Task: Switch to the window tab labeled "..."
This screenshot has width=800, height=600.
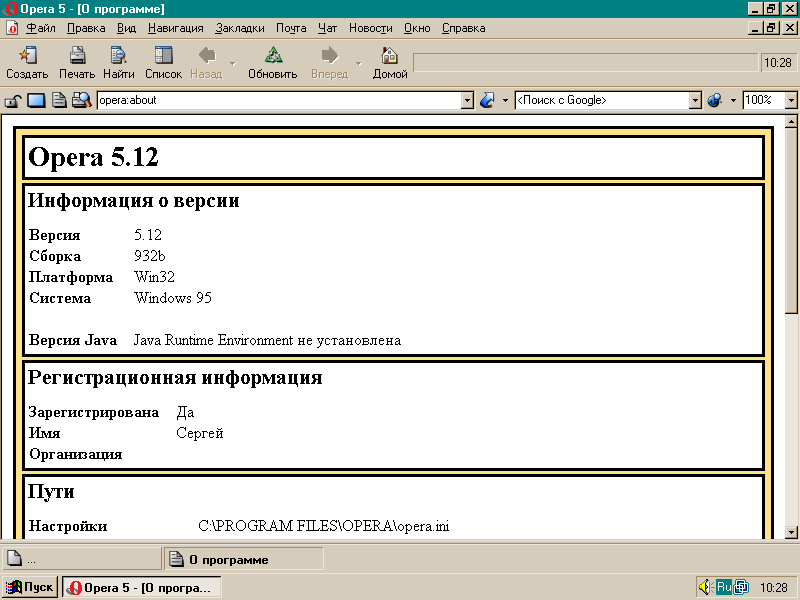Action: [x=82, y=559]
